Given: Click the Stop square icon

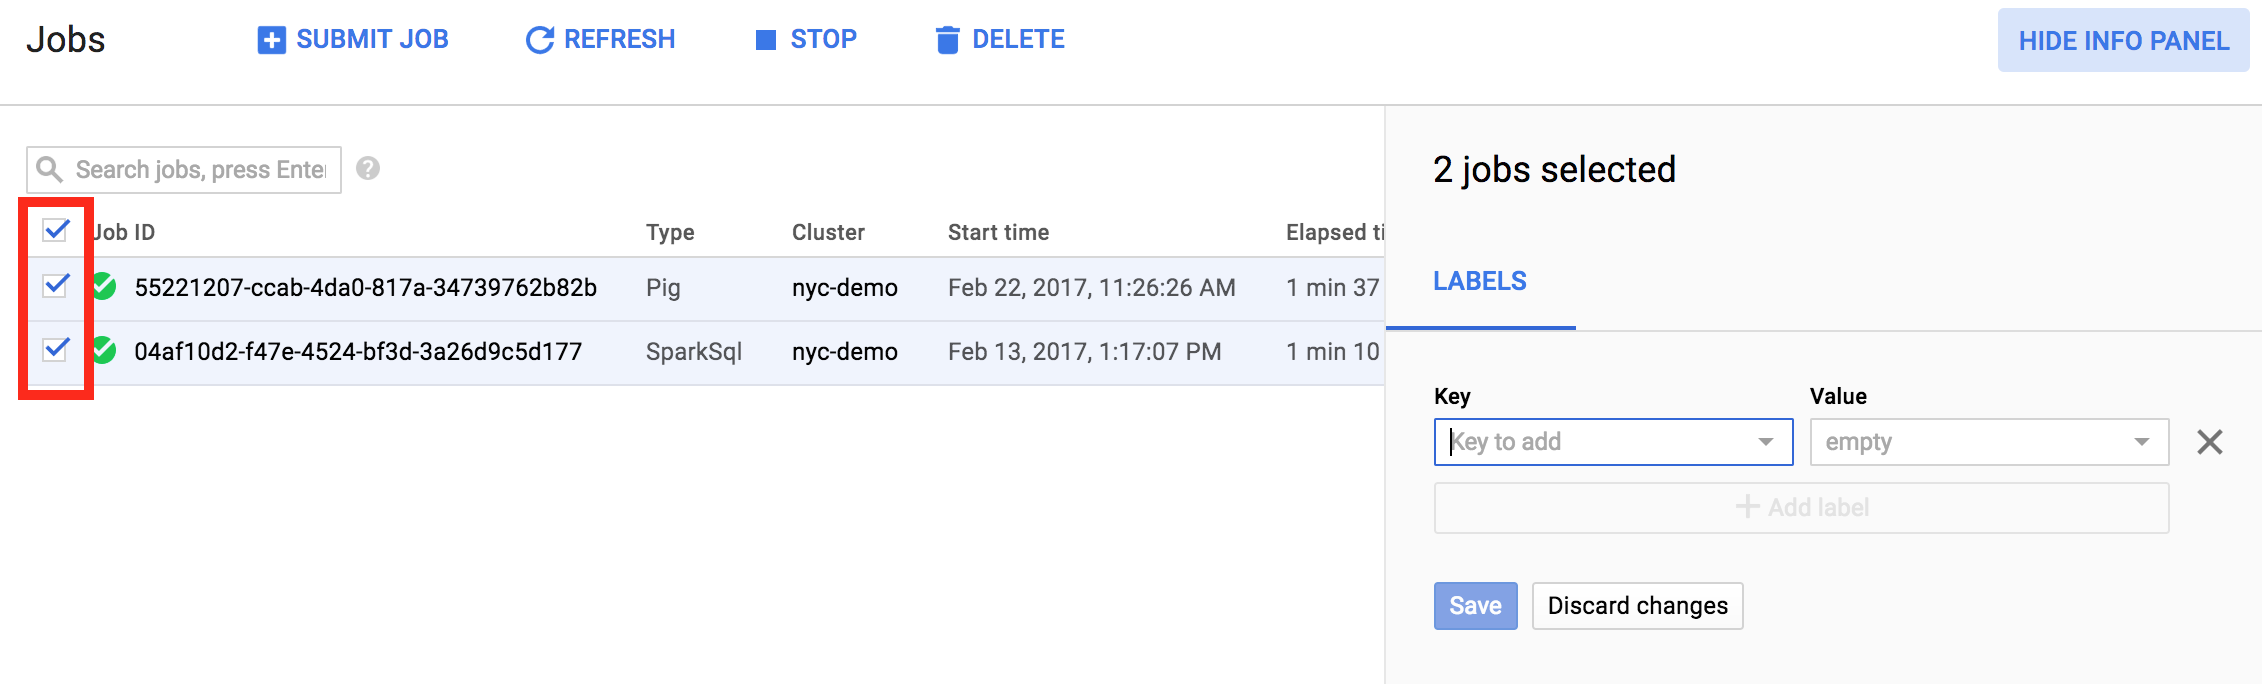Looking at the screenshot, I should point(766,40).
